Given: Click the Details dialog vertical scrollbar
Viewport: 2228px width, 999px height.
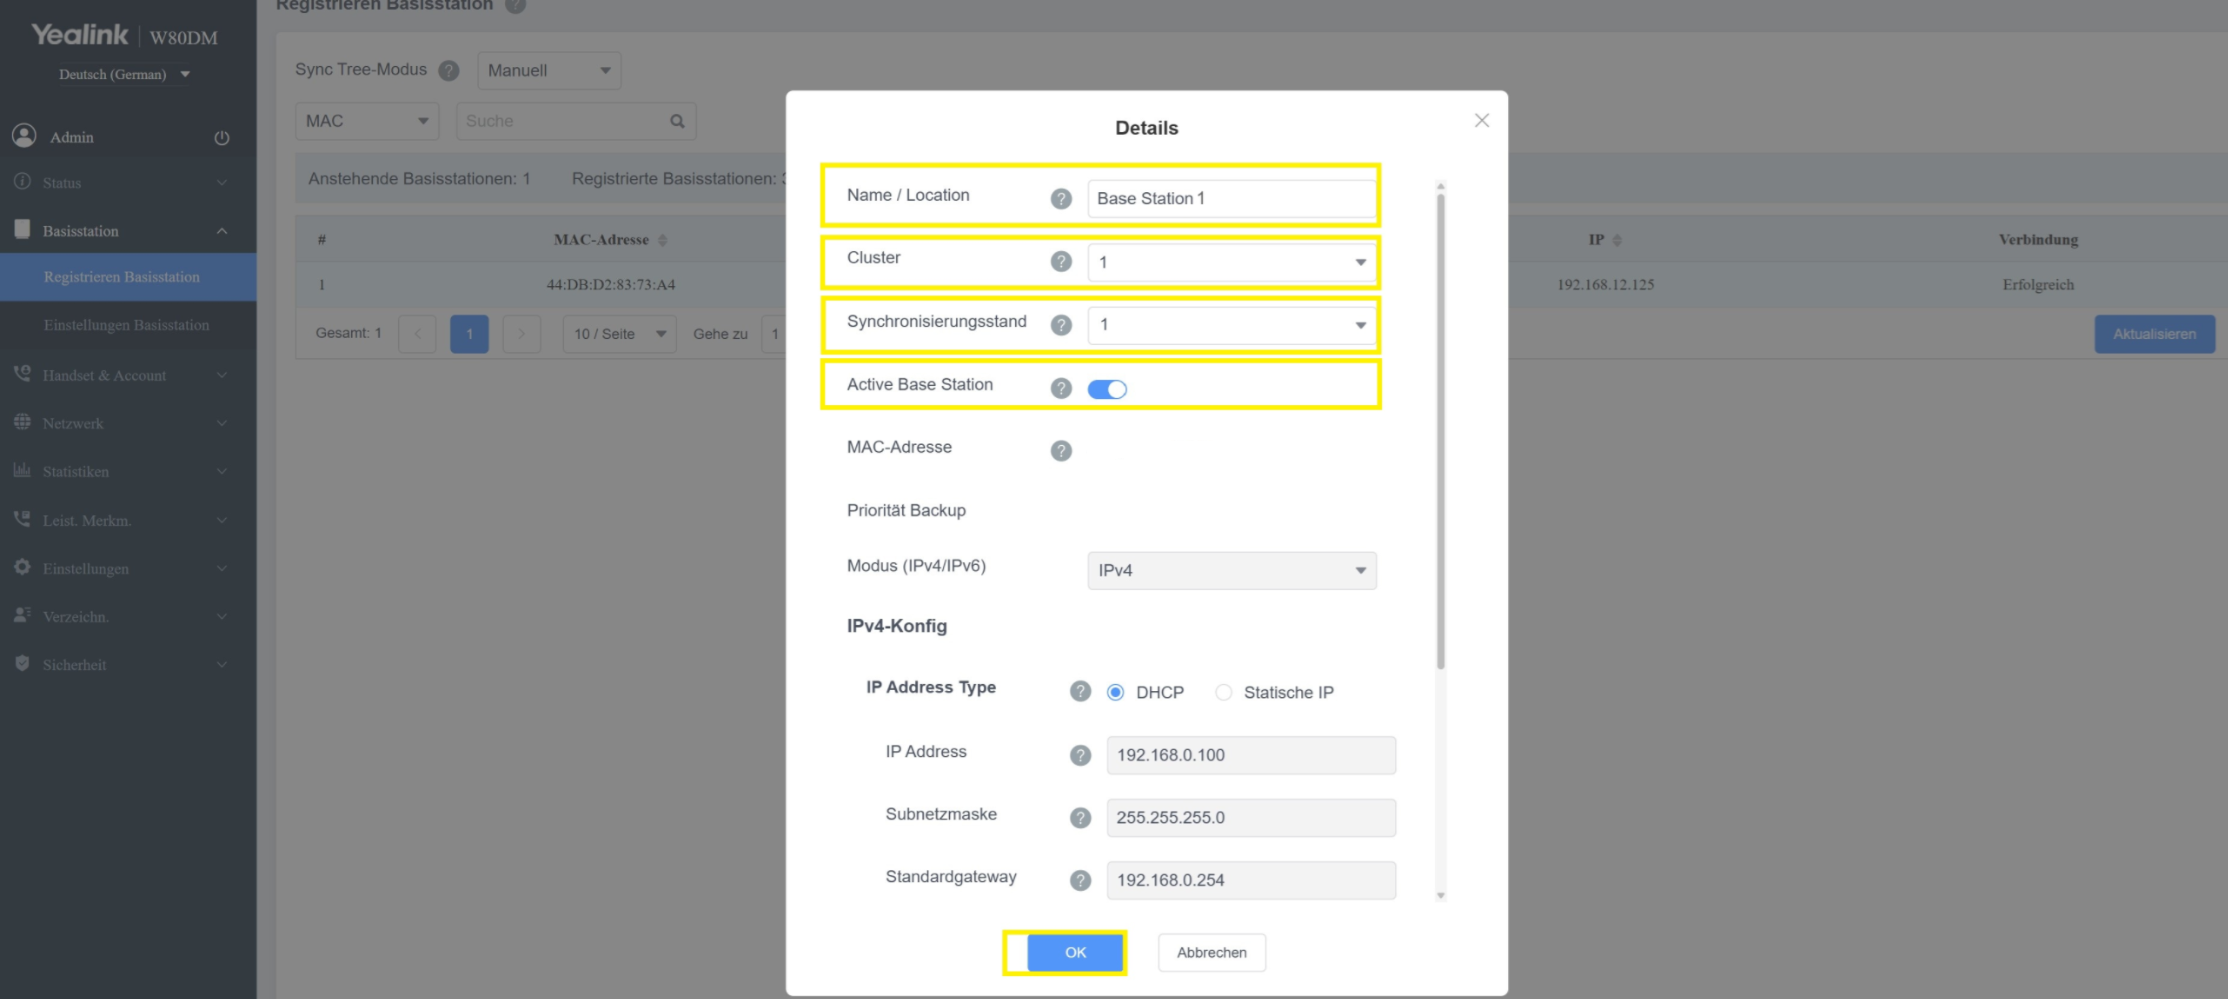Looking at the screenshot, I should (x=1440, y=430).
